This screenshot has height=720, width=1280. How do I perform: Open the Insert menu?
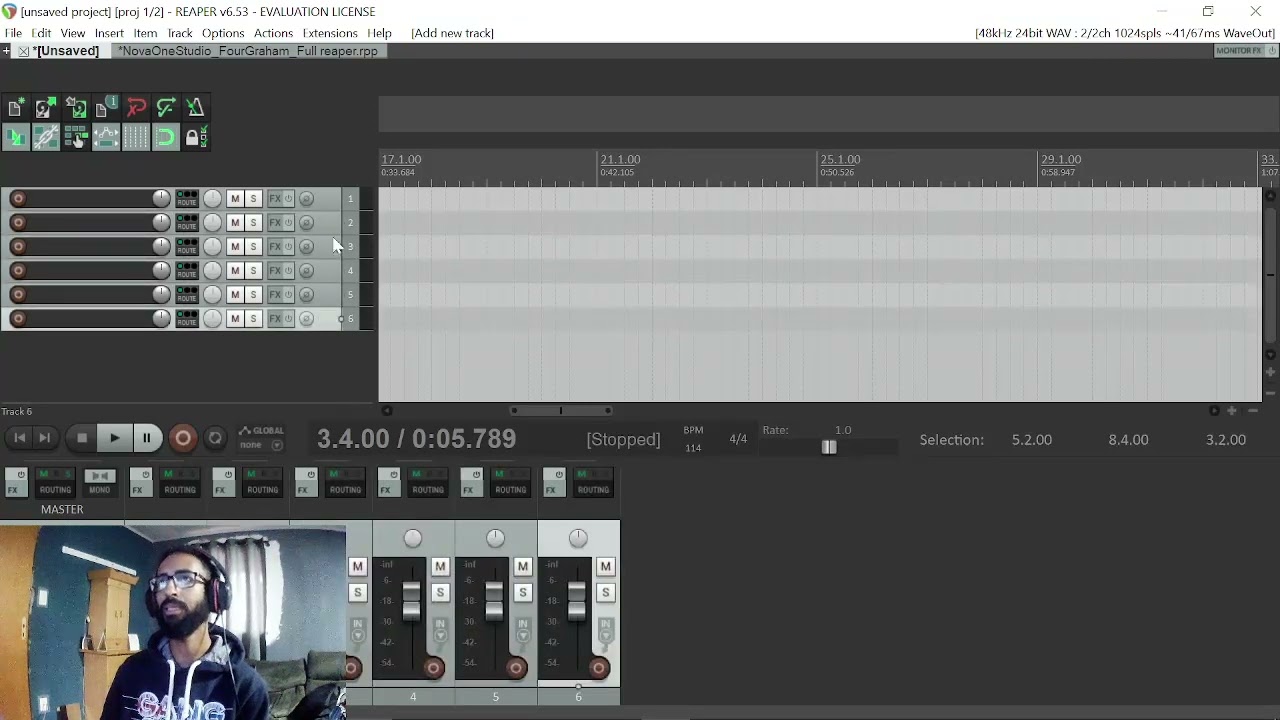tap(109, 33)
